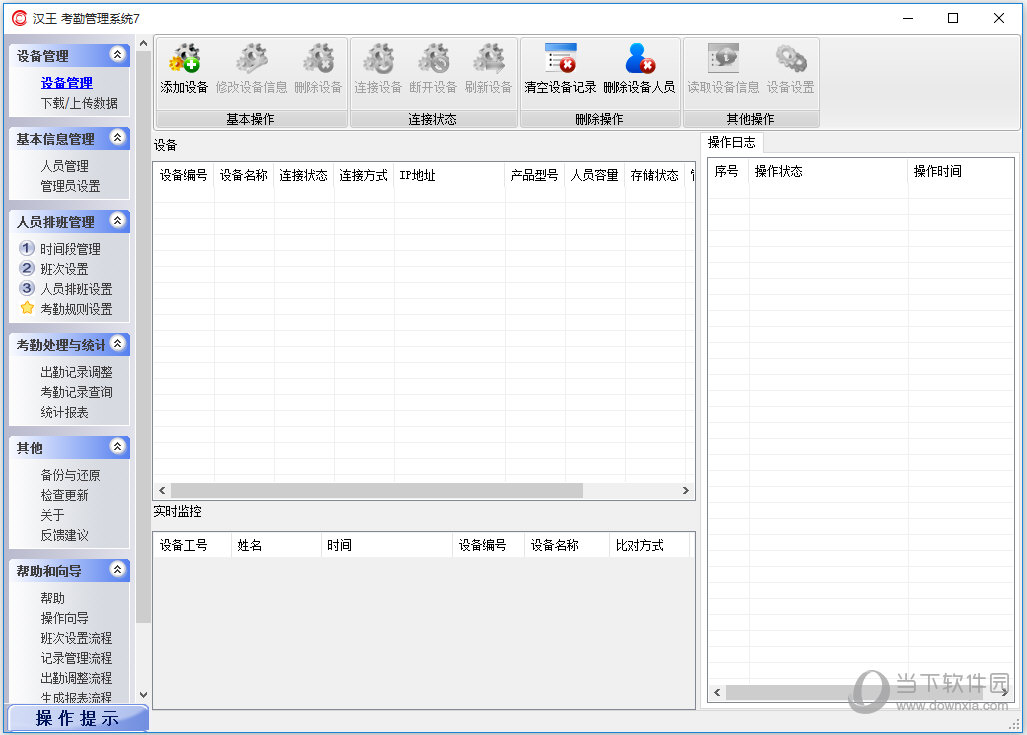The width and height of the screenshot is (1027, 735).
Task: Open 反馈建议 in sidebar
Action: pyautogui.click(x=64, y=536)
